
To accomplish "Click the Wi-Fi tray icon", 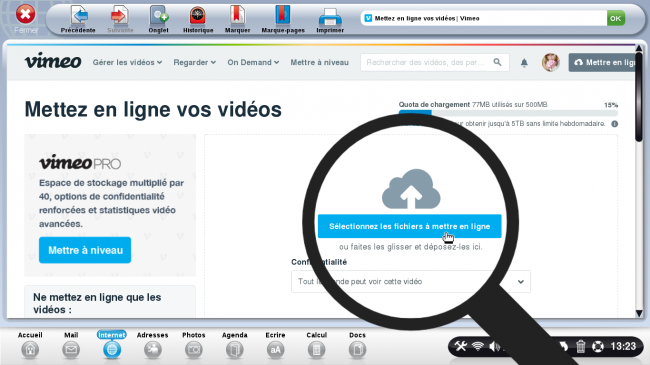I will pos(478,346).
